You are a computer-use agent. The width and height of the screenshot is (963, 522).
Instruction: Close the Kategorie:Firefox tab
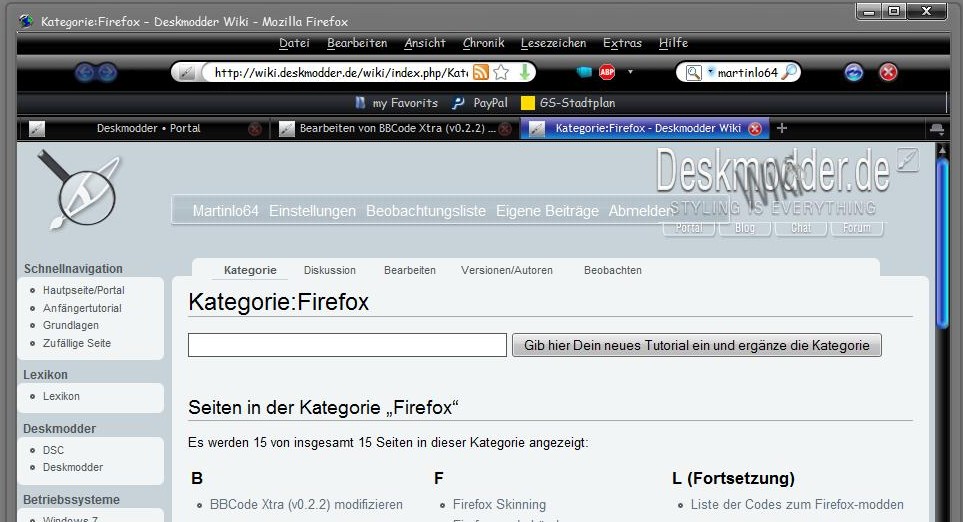pyautogui.click(x=755, y=128)
